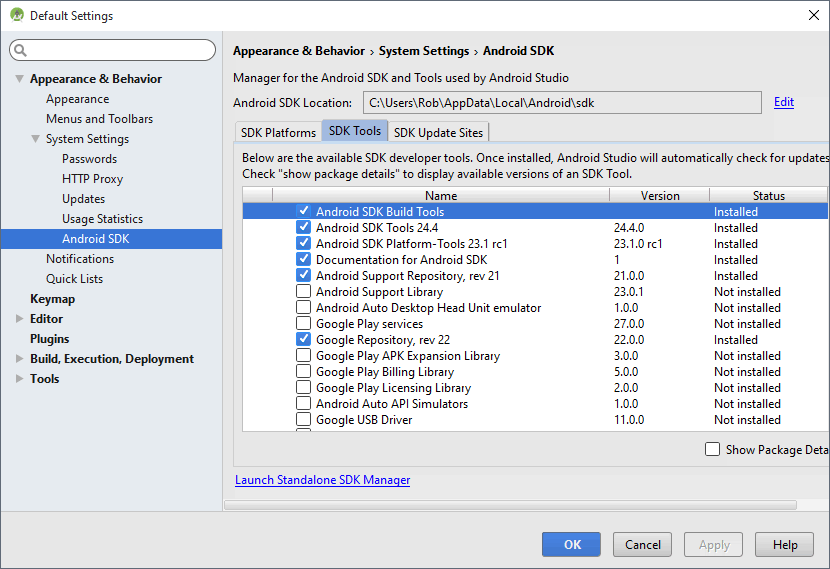Click the Android SDK Location path field
Screen dimensions: 830x569
tap(562, 103)
